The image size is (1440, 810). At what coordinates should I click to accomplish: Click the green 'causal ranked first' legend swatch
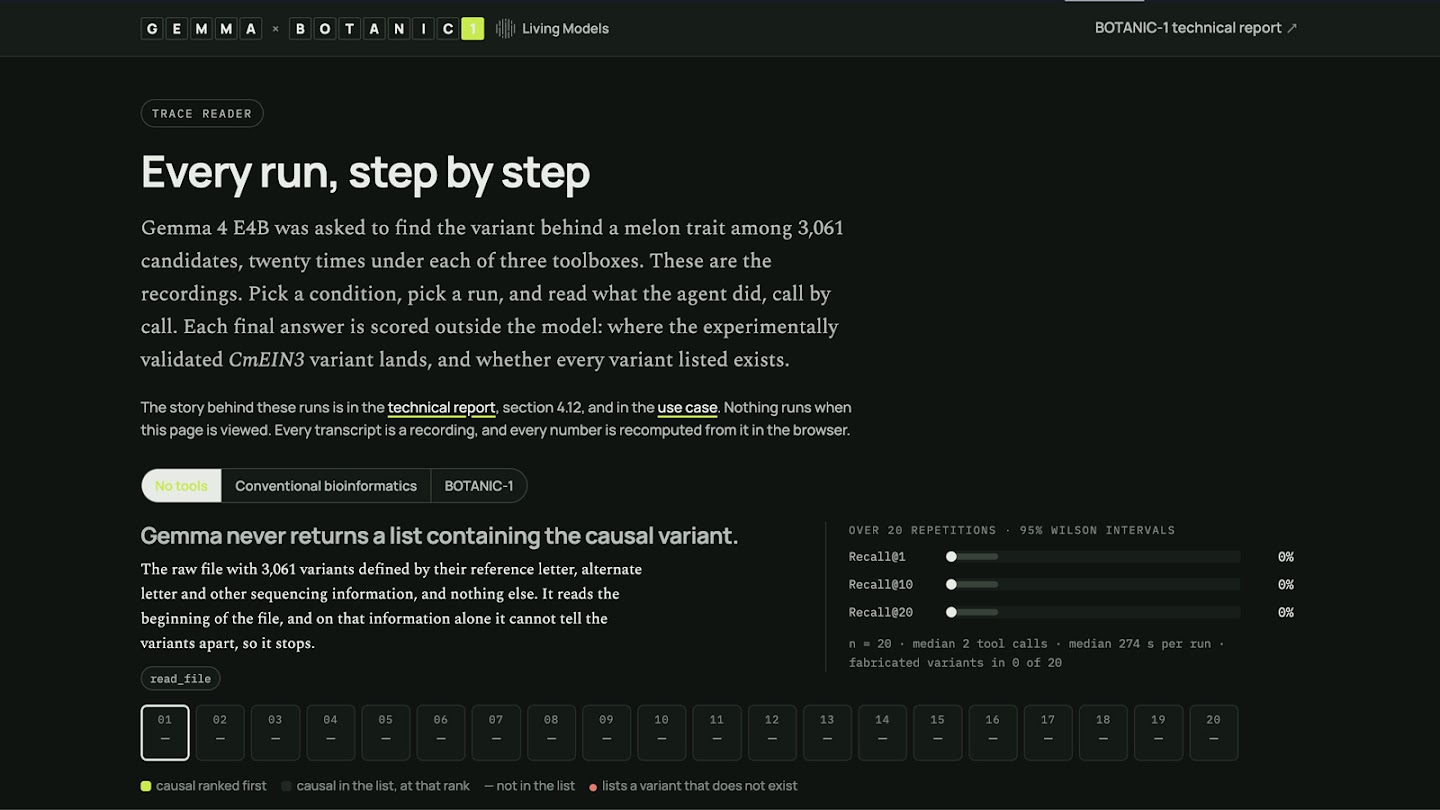pyautogui.click(x=146, y=786)
